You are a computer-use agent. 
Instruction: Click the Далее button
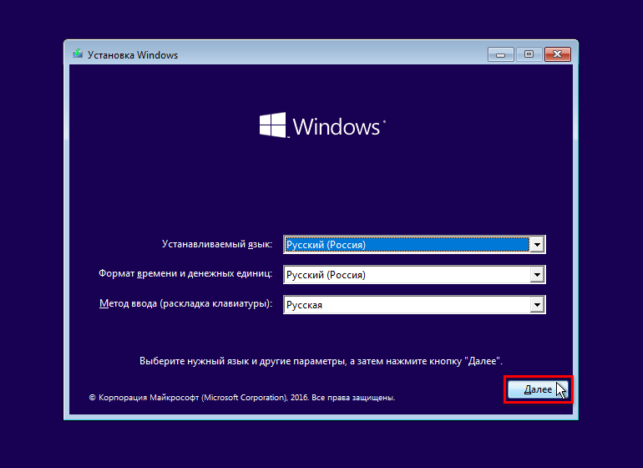click(x=538, y=389)
